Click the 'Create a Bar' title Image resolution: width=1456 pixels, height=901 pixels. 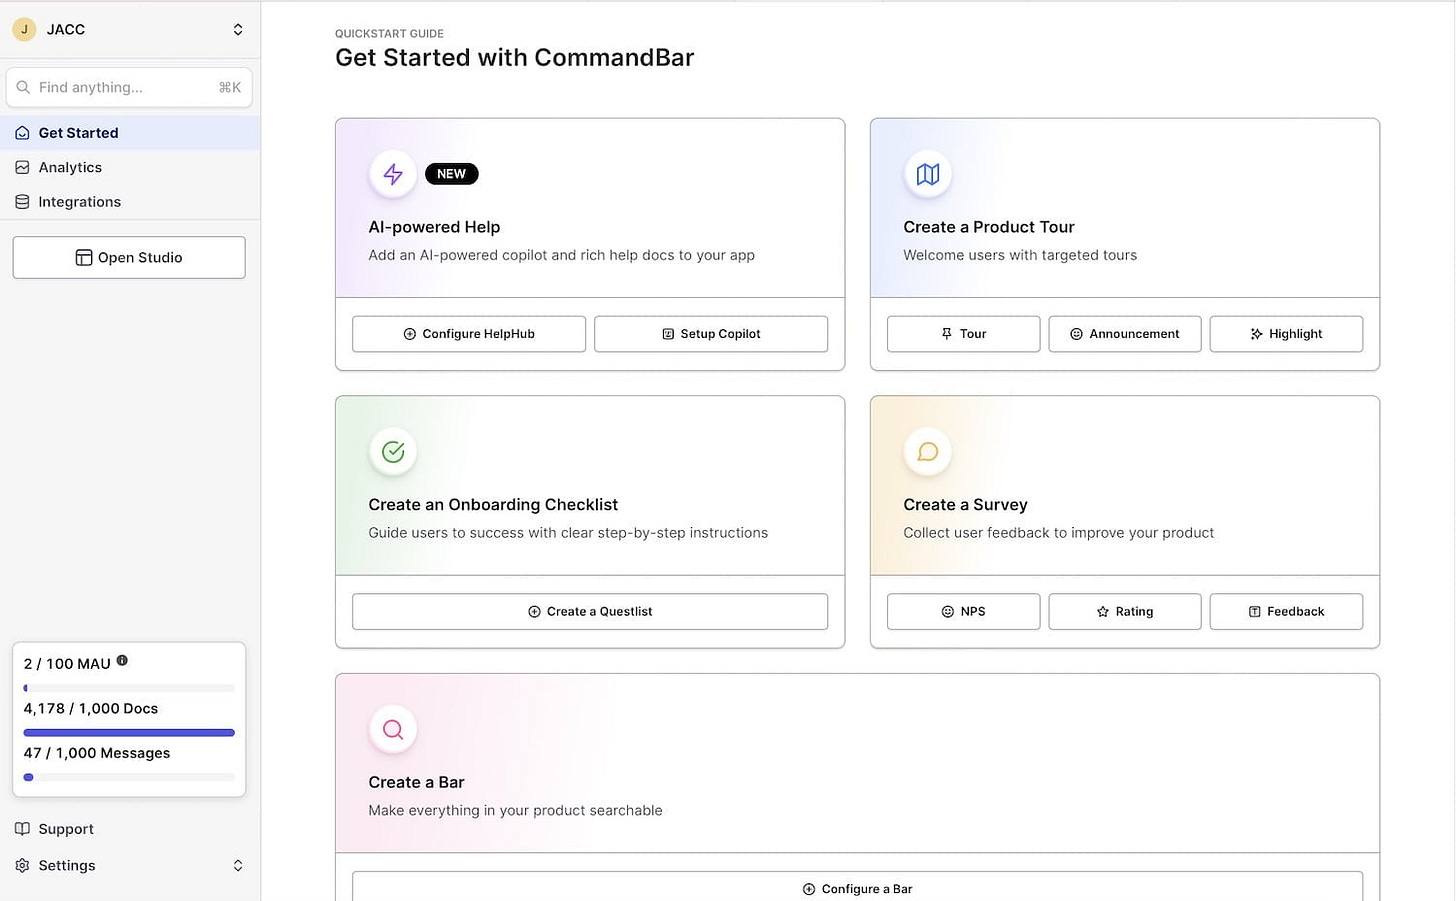416,782
